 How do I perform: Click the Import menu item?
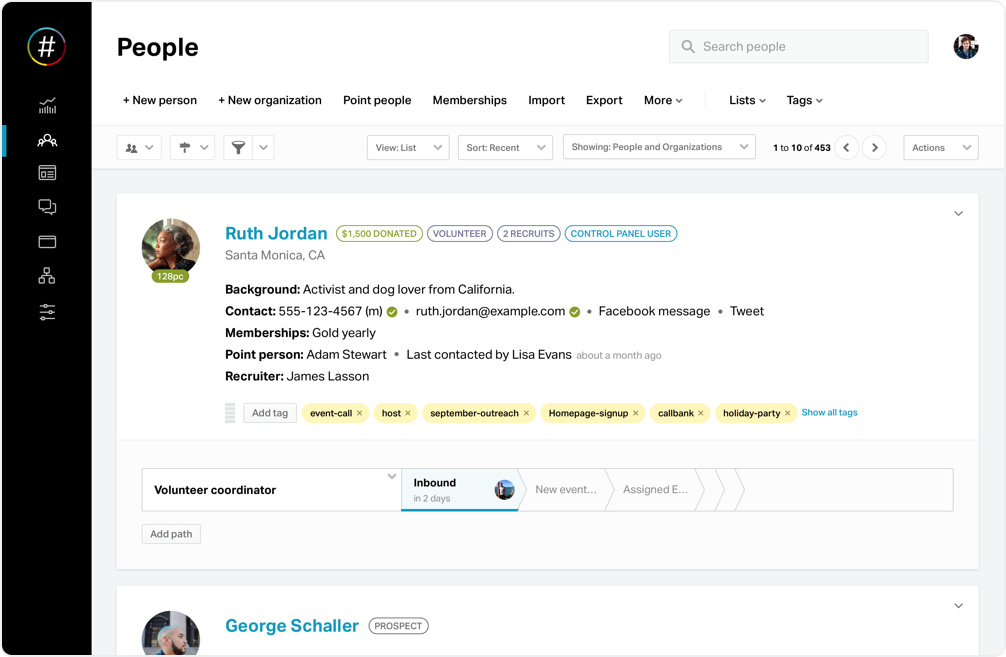click(x=546, y=100)
